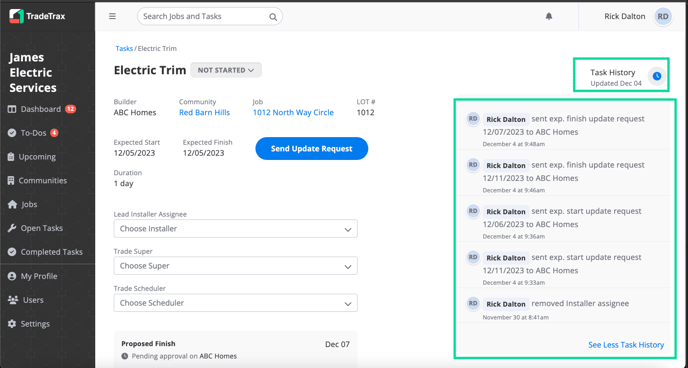The image size is (688, 368).
Task: Click the TradeTrax logo icon
Action: click(x=16, y=16)
